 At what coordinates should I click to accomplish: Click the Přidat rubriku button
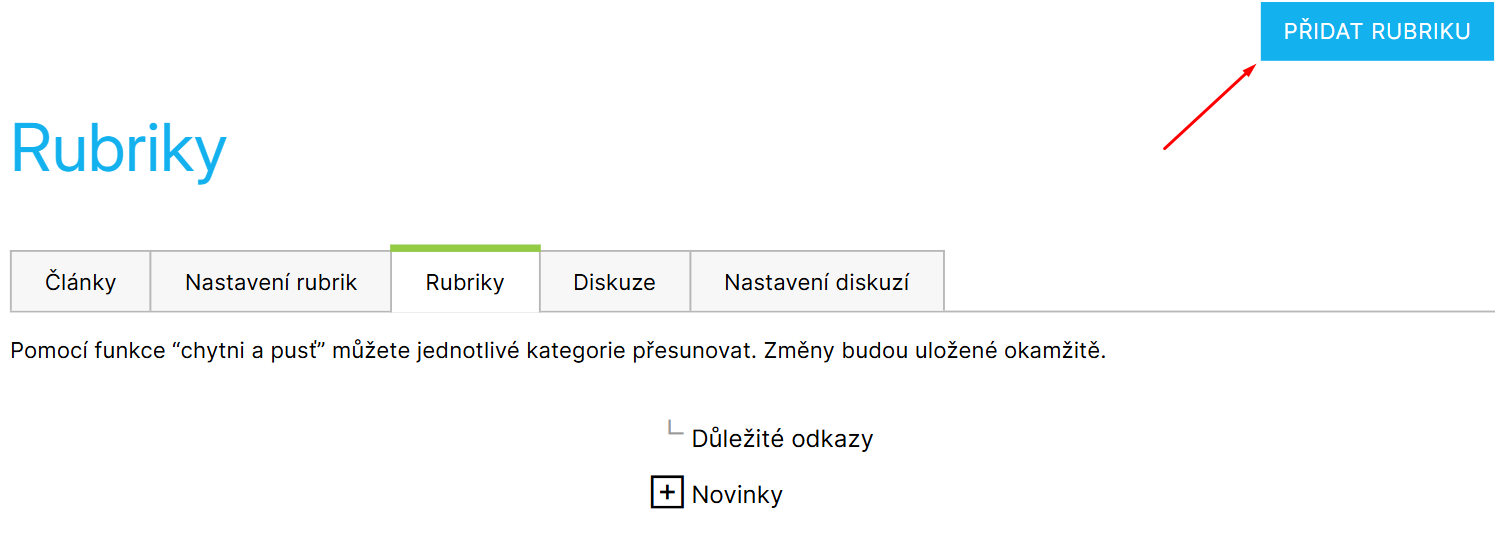click(1376, 32)
